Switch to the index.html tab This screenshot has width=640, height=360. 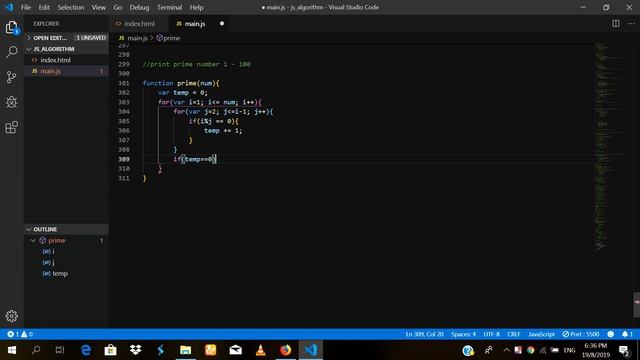pyautogui.click(x=139, y=24)
